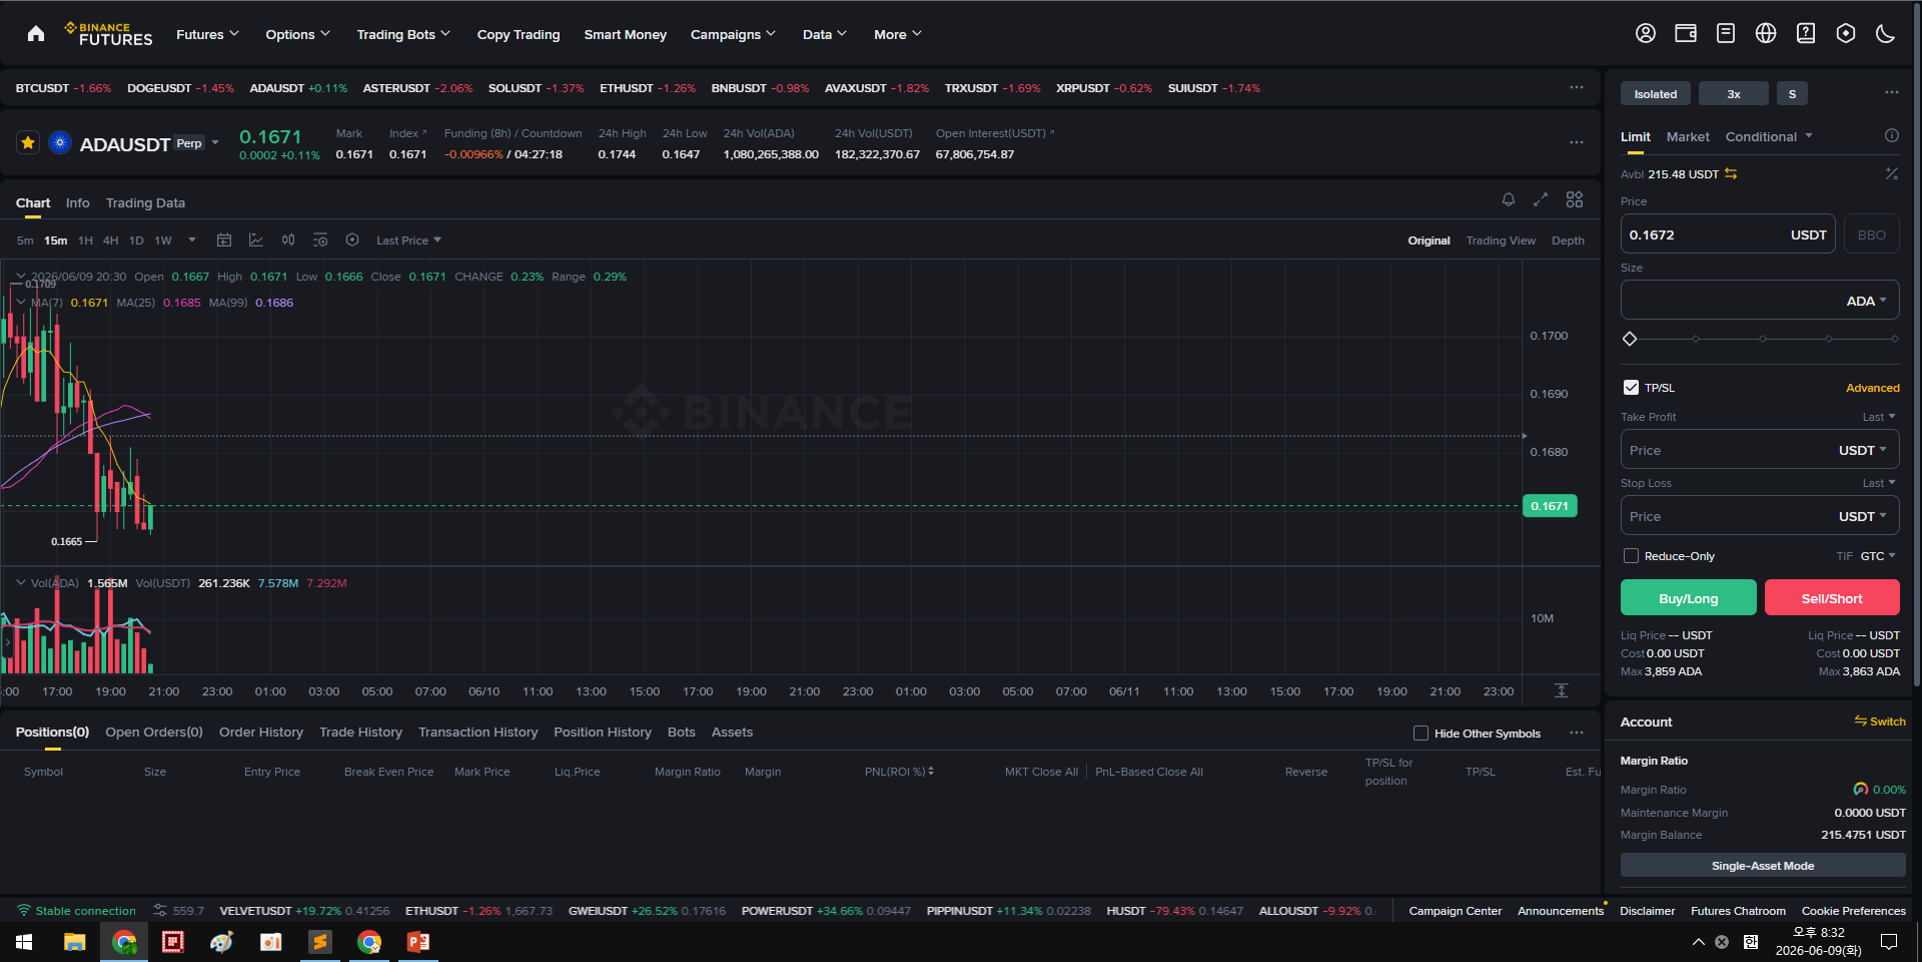This screenshot has height=962, width=1922.
Task: Open the Windows Start menu
Action: click(24, 942)
